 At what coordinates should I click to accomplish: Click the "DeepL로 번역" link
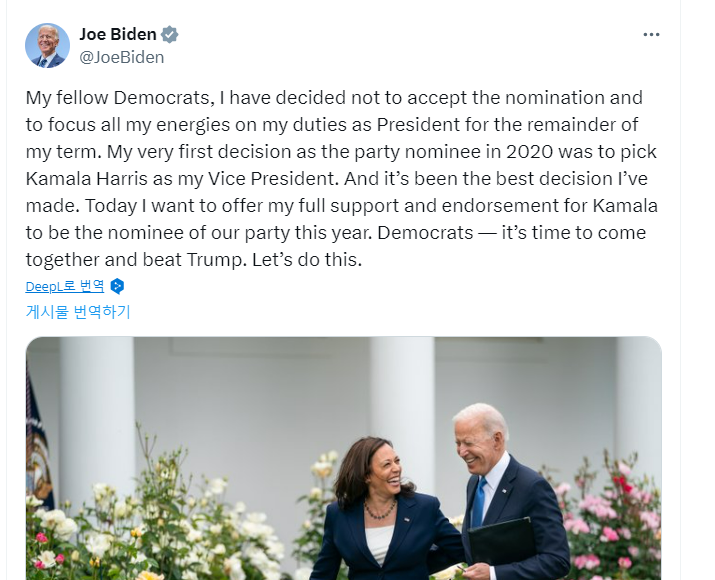(65, 286)
